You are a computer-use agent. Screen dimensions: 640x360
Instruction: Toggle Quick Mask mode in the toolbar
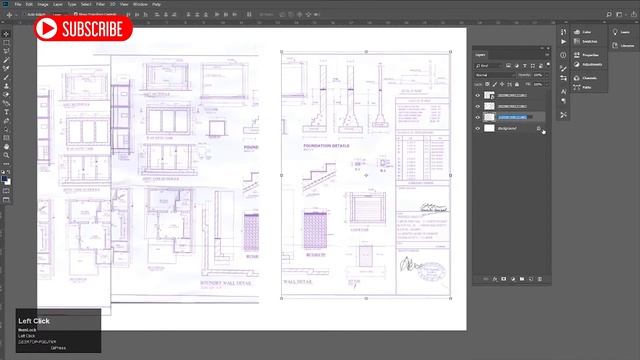click(x=6, y=191)
